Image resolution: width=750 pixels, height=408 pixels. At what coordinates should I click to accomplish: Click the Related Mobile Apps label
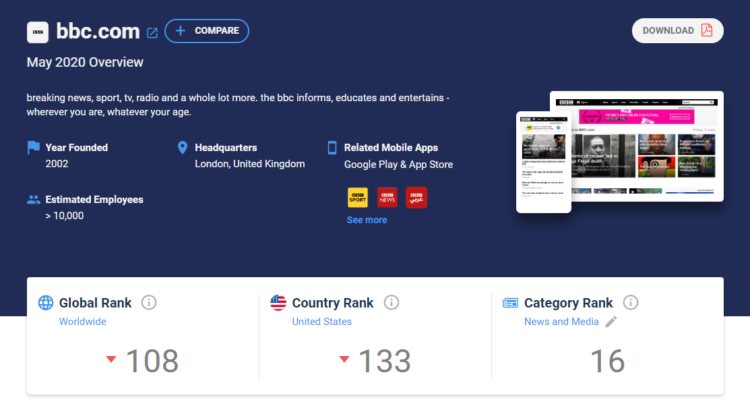pyautogui.click(x=391, y=148)
